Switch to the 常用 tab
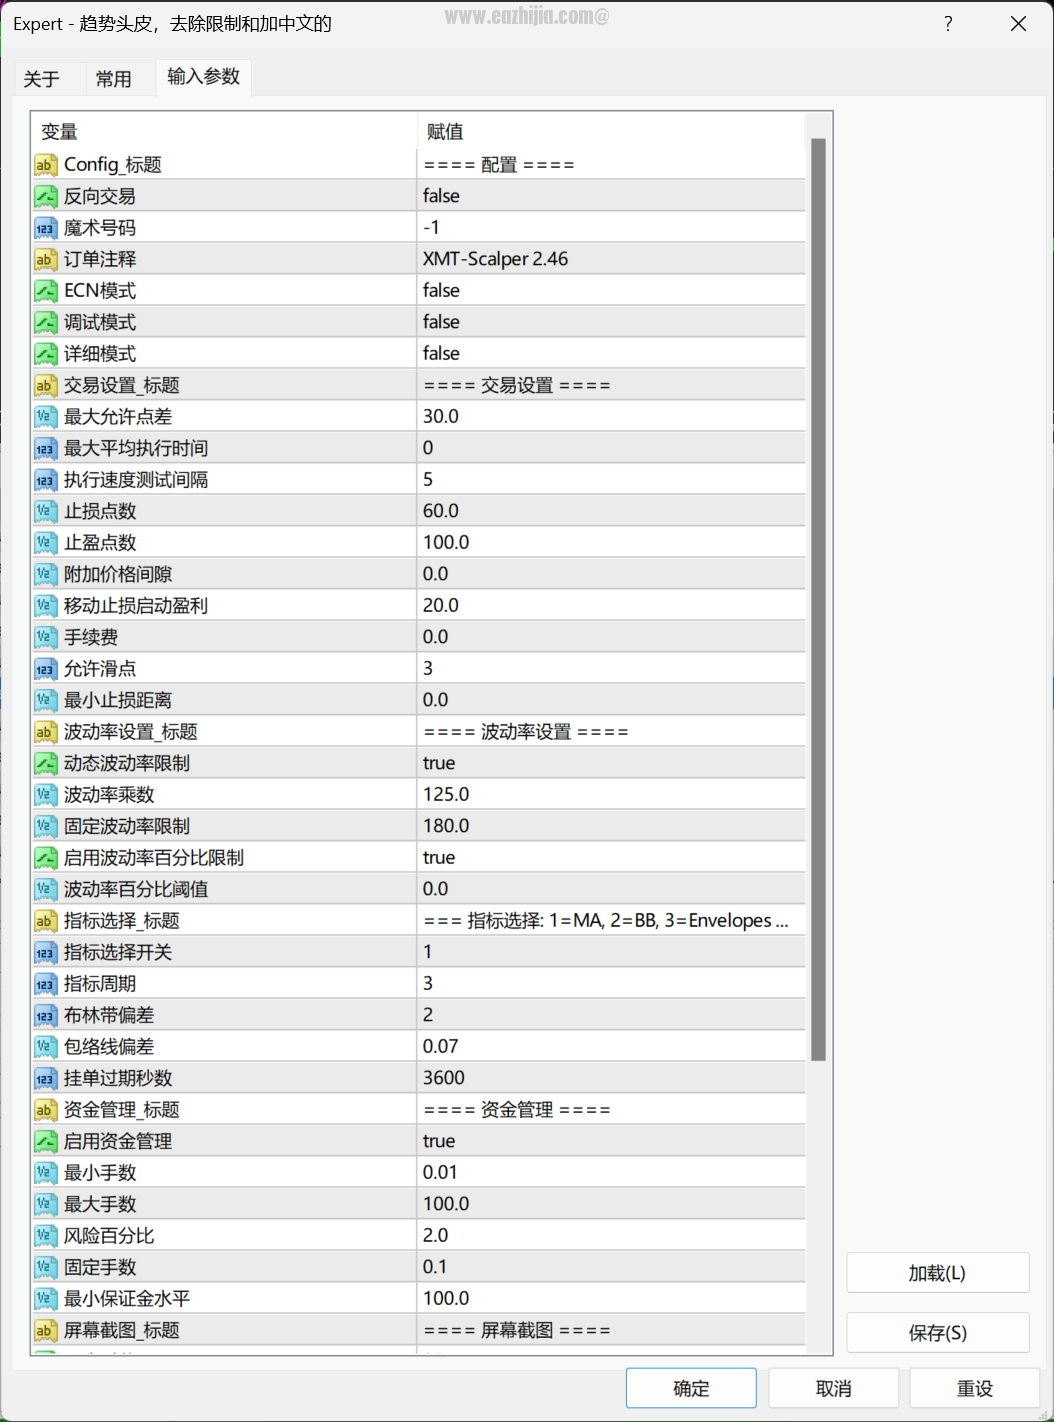 [x=113, y=79]
